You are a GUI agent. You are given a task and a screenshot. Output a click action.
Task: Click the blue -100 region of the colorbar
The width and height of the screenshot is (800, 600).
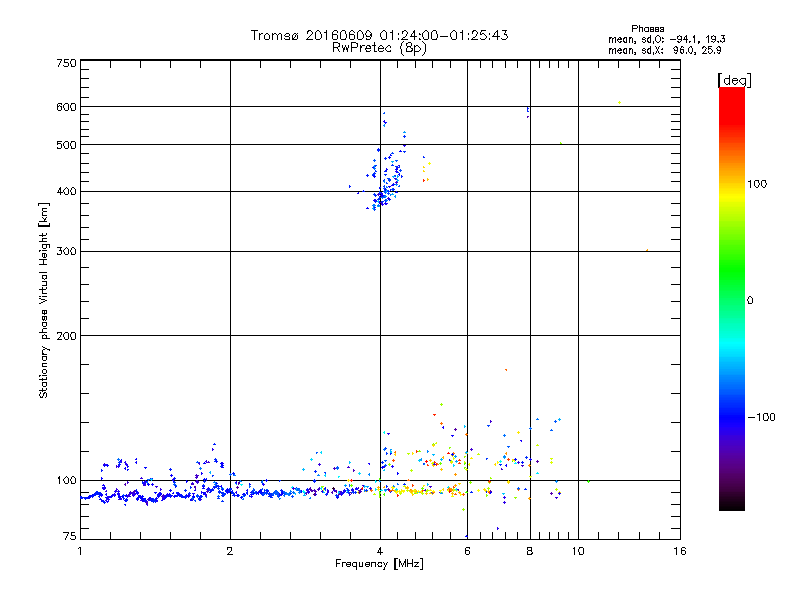(732, 416)
